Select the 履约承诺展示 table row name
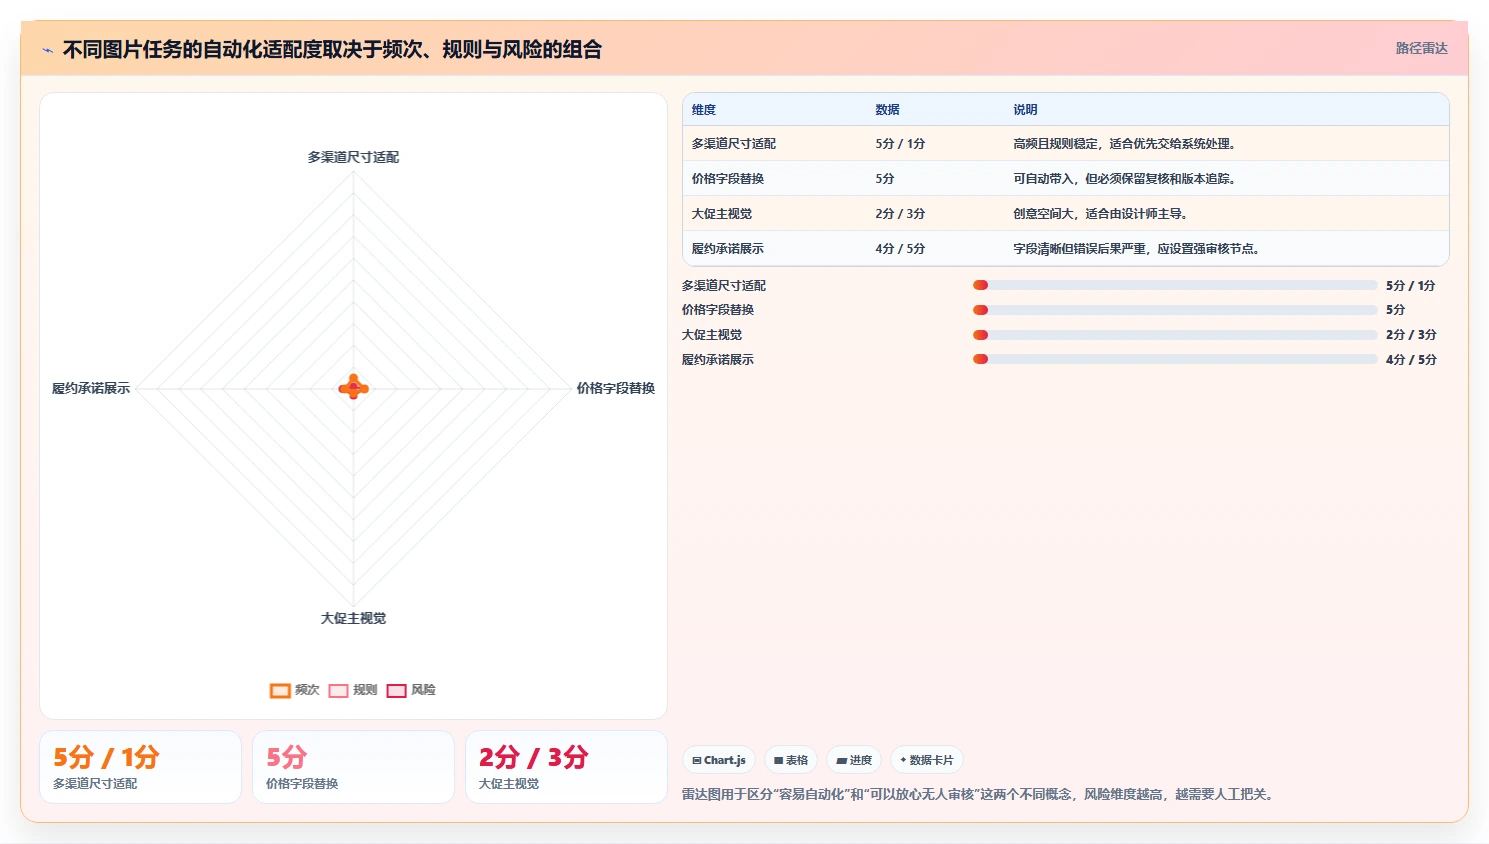 (728, 249)
